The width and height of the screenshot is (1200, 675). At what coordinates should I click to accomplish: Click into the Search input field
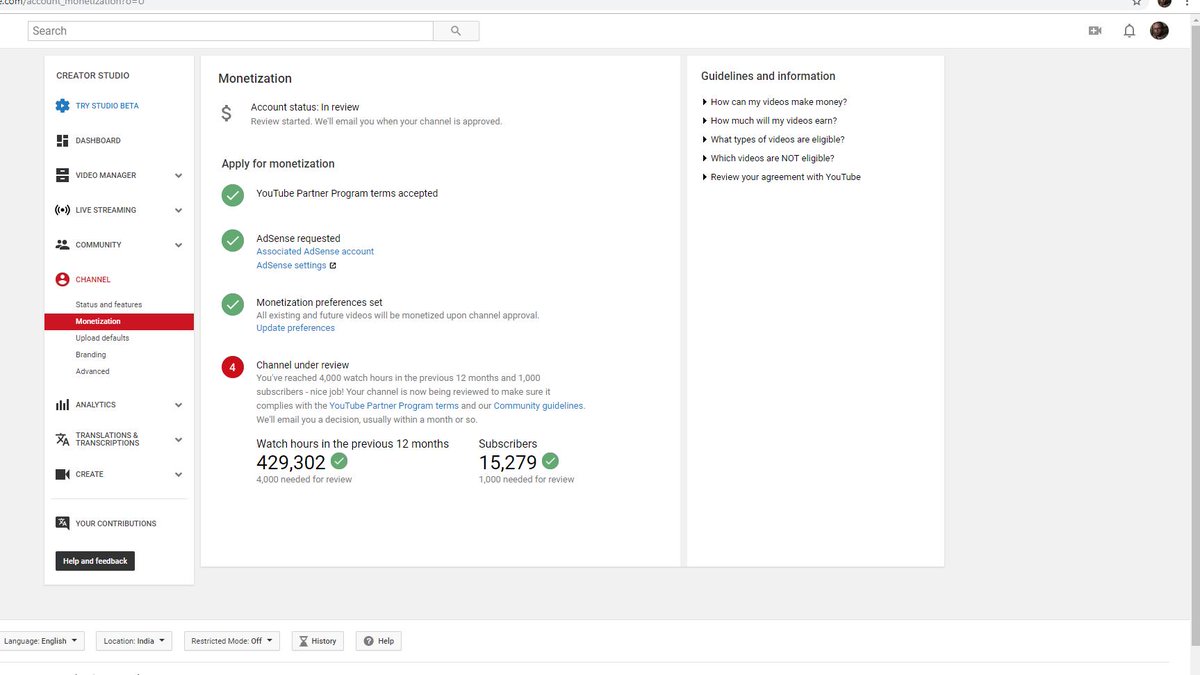230,31
